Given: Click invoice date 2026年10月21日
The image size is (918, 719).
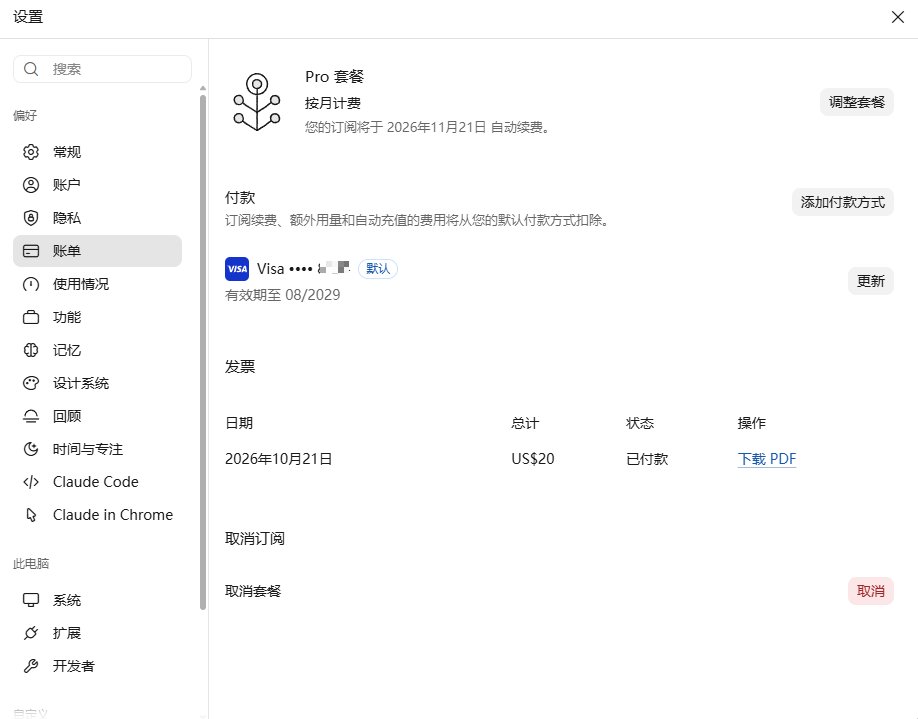Looking at the screenshot, I should 279,459.
